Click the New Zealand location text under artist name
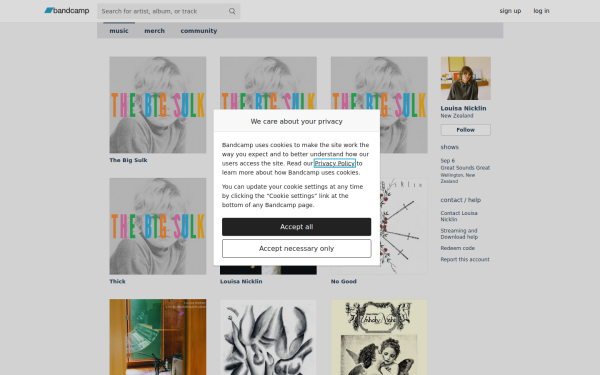The width and height of the screenshot is (600, 375). pyautogui.click(x=457, y=116)
